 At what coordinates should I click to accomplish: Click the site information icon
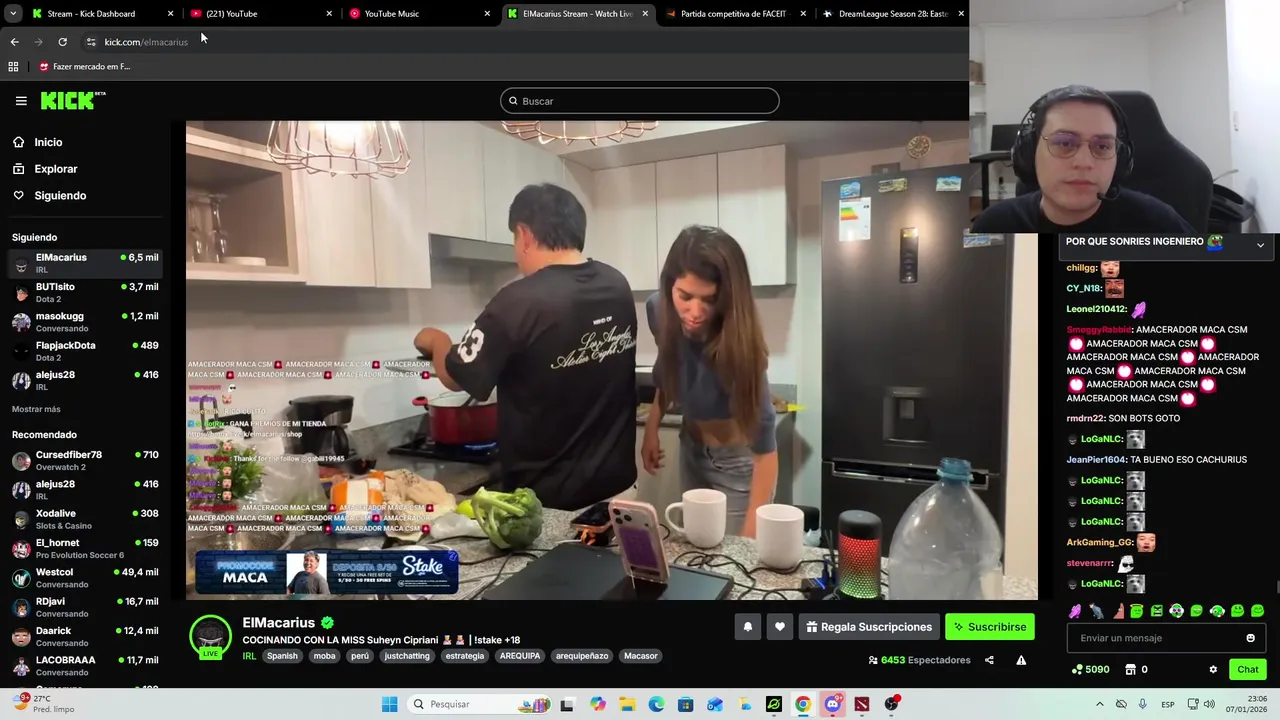(91, 42)
